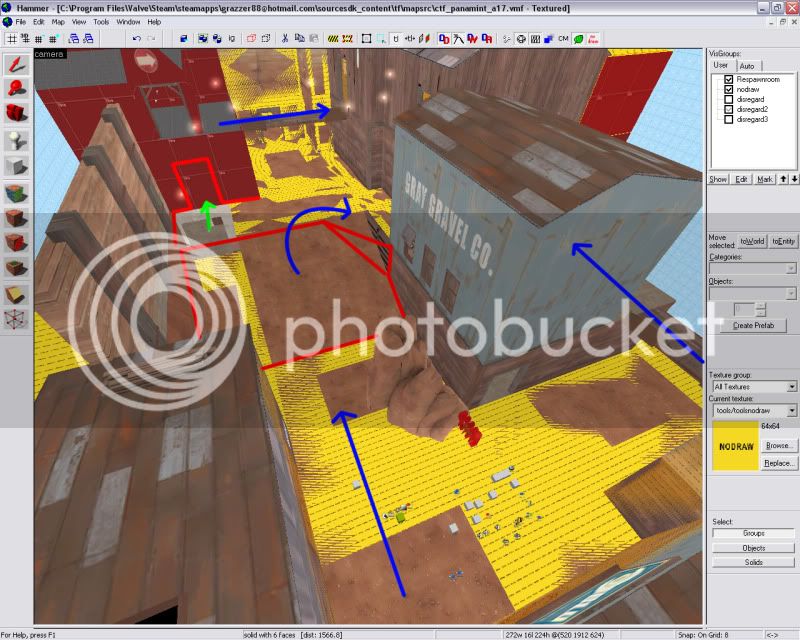800x640 pixels.
Task: Click the Carve blue cube icon
Action: pyautogui.click(x=184, y=39)
